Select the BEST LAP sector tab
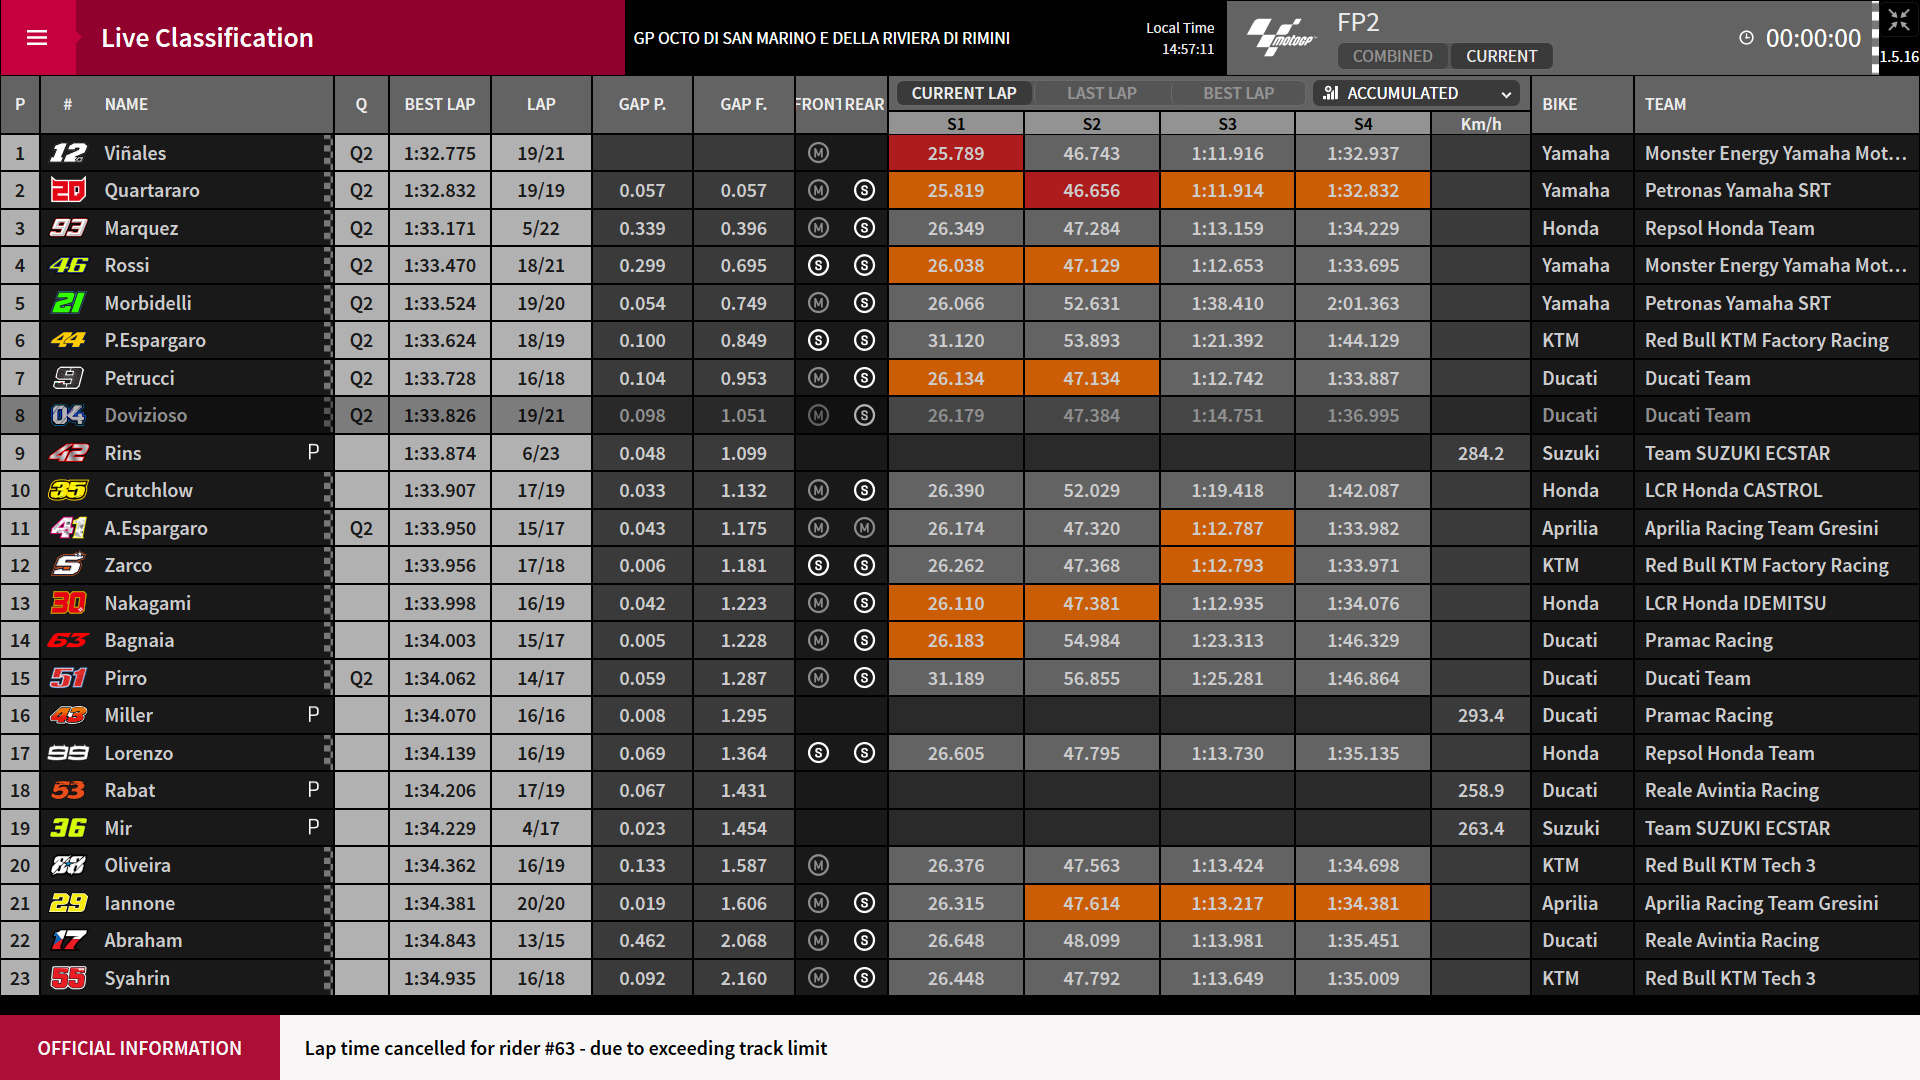 pyautogui.click(x=1238, y=93)
